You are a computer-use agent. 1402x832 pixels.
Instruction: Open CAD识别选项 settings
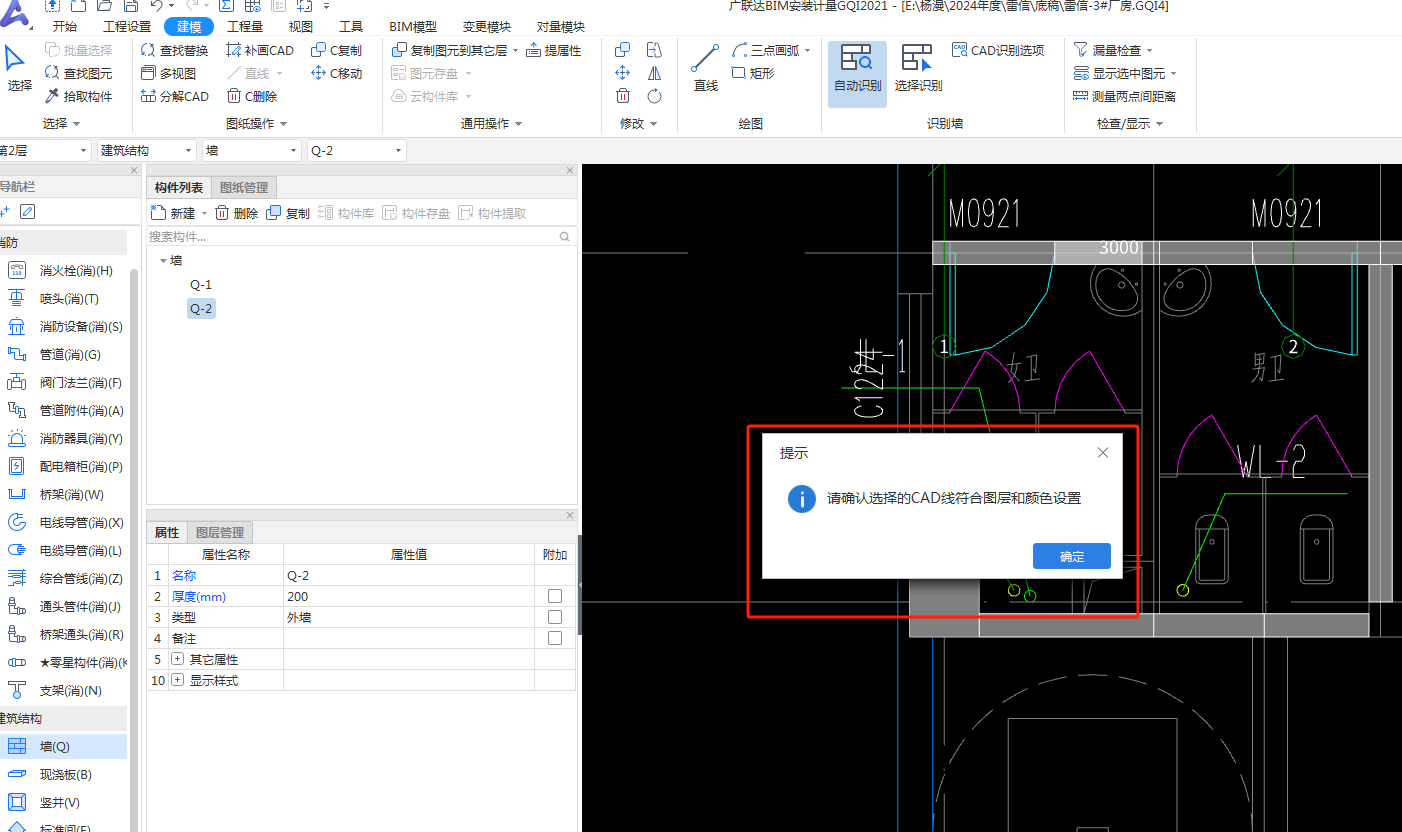click(x=997, y=50)
